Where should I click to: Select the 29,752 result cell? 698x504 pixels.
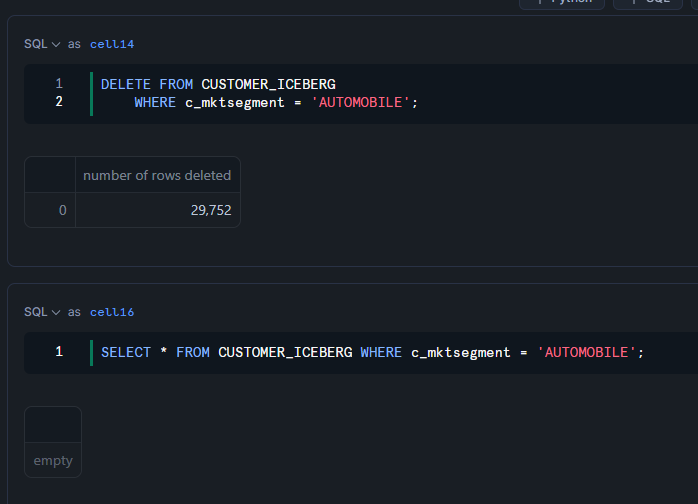(x=158, y=210)
